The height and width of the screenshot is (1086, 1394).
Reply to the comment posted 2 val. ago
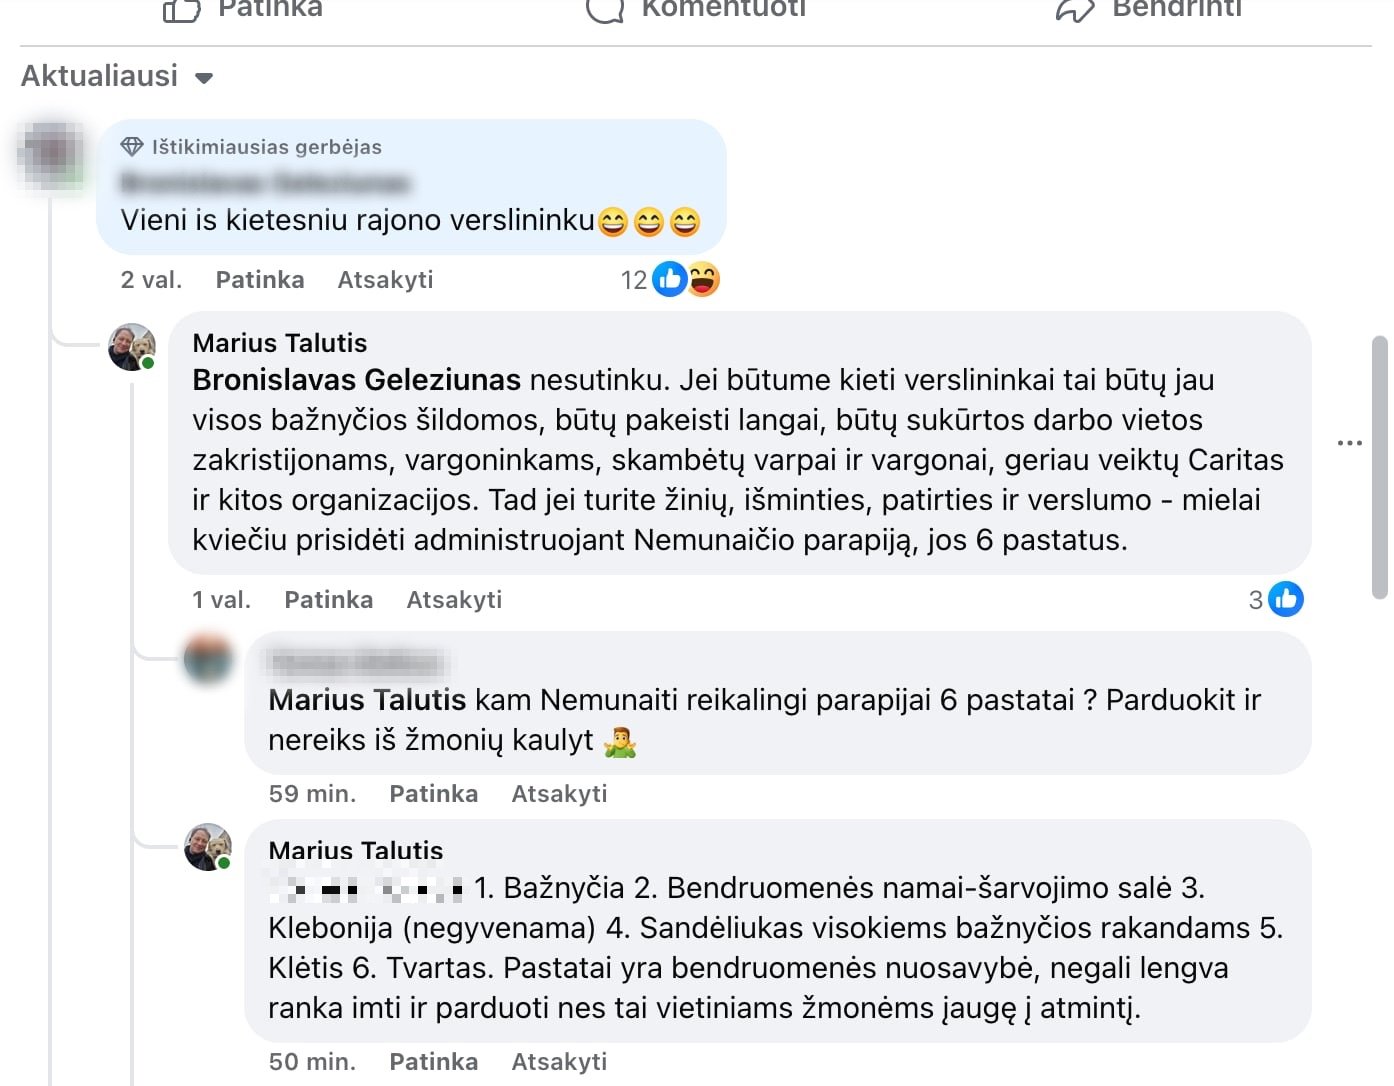click(x=385, y=280)
